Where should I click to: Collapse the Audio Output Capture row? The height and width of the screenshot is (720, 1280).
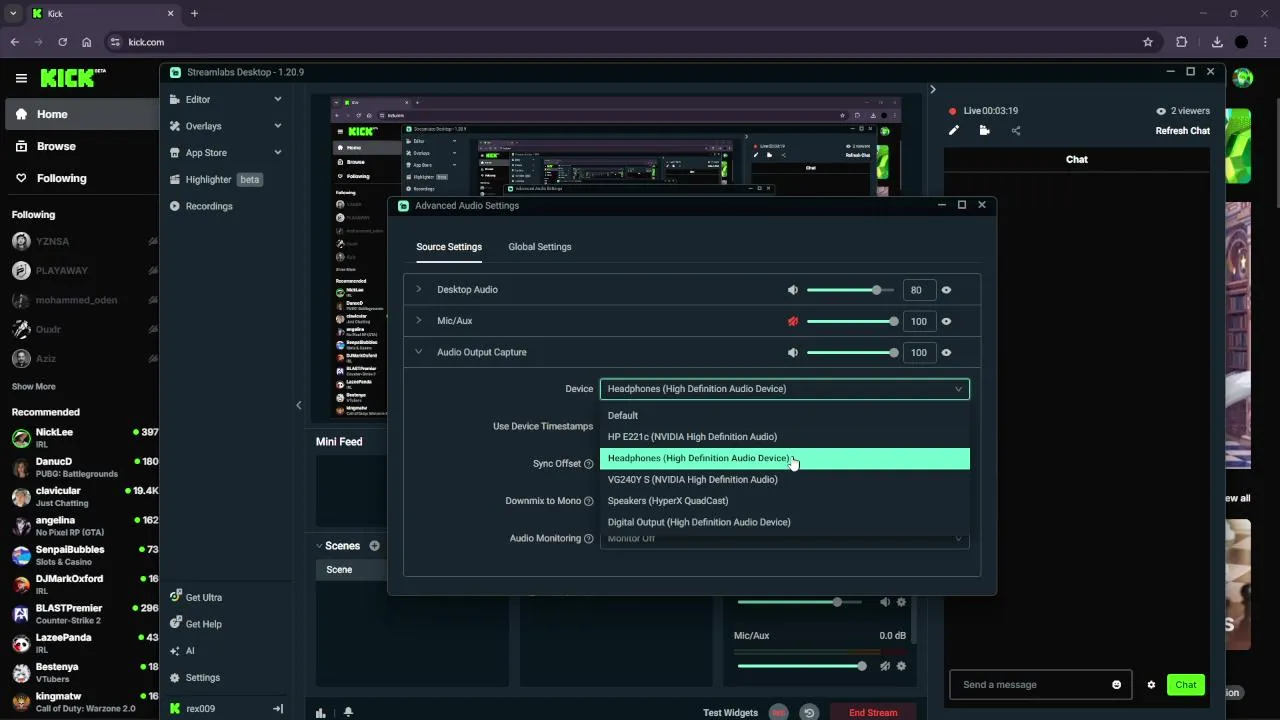click(419, 352)
